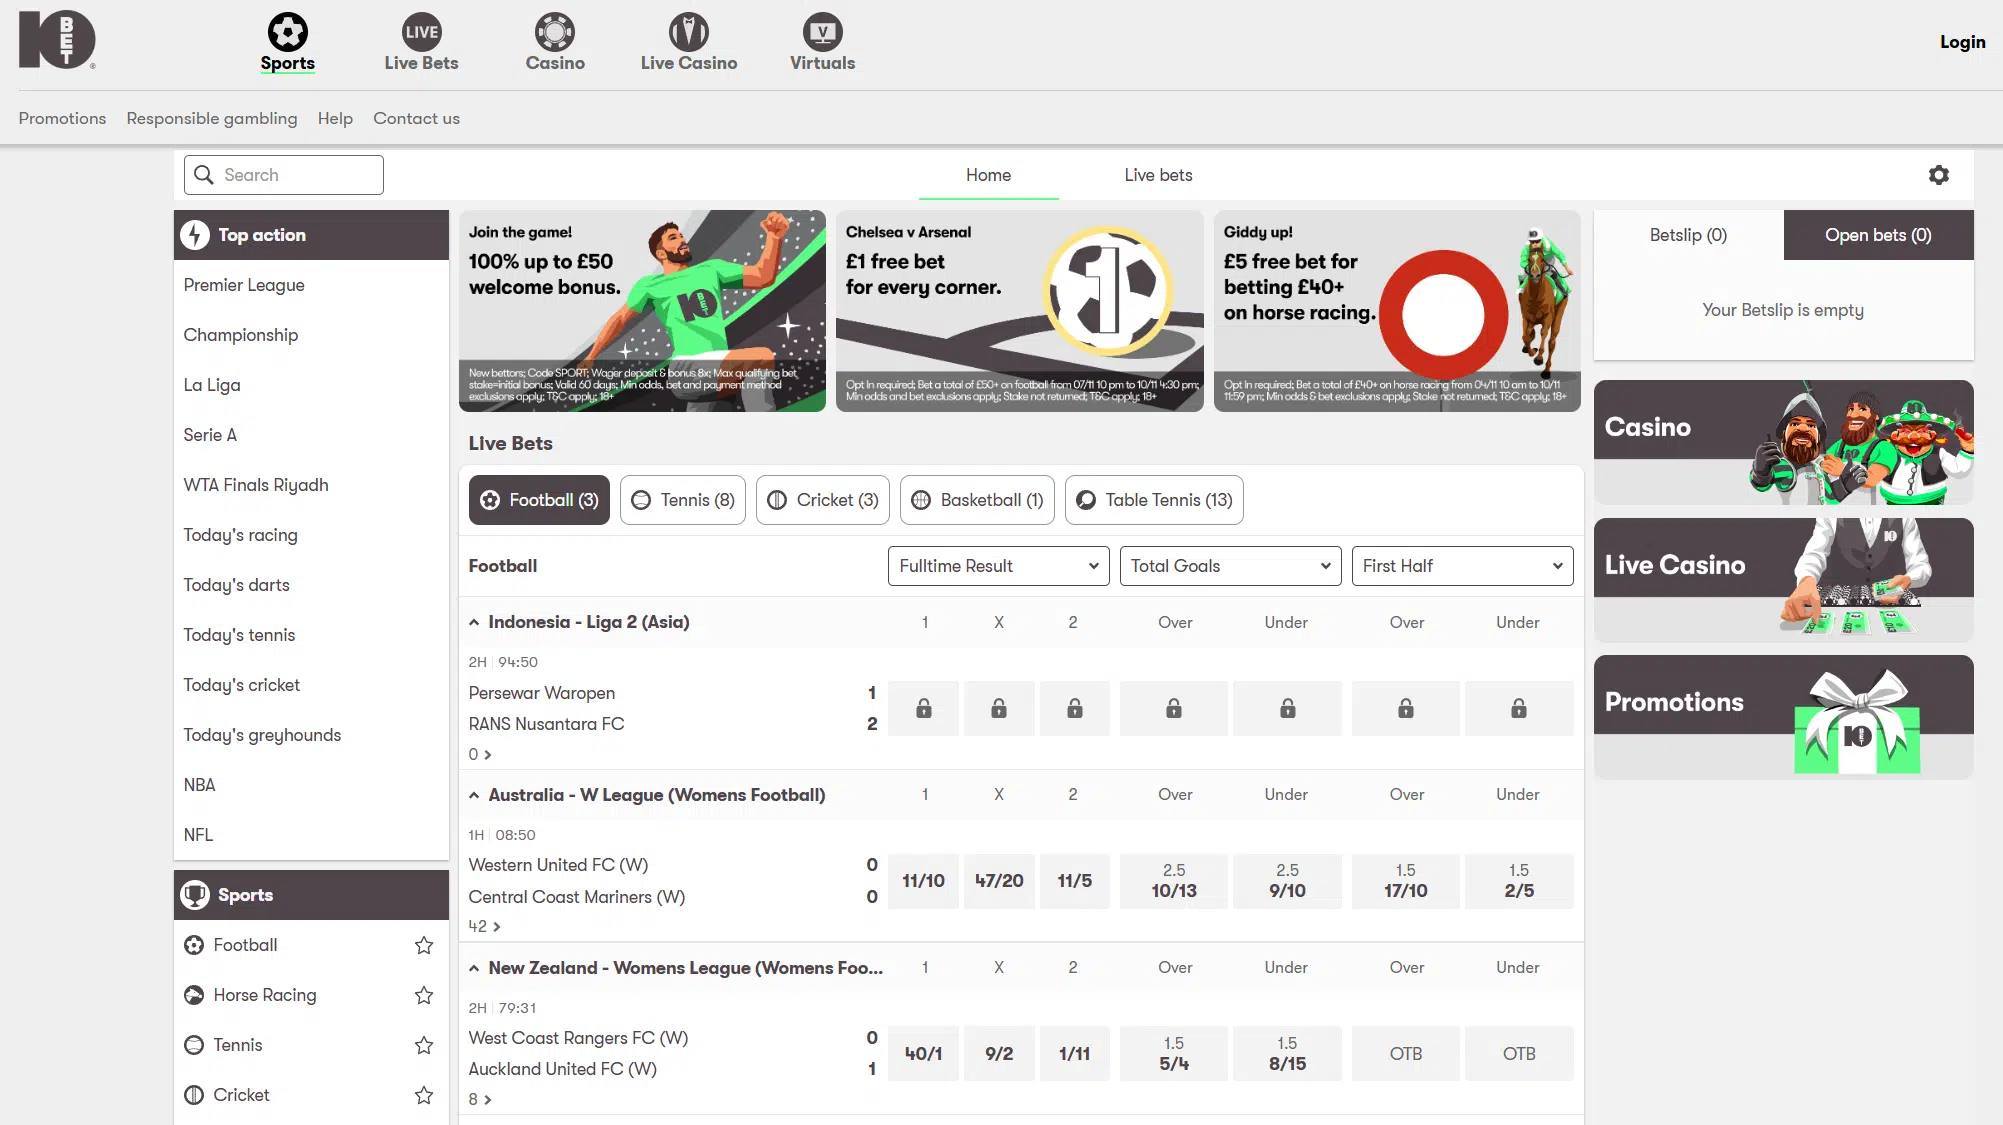2003x1125 pixels.
Task: Click the Cricket sidebar icon
Action: coord(194,1095)
